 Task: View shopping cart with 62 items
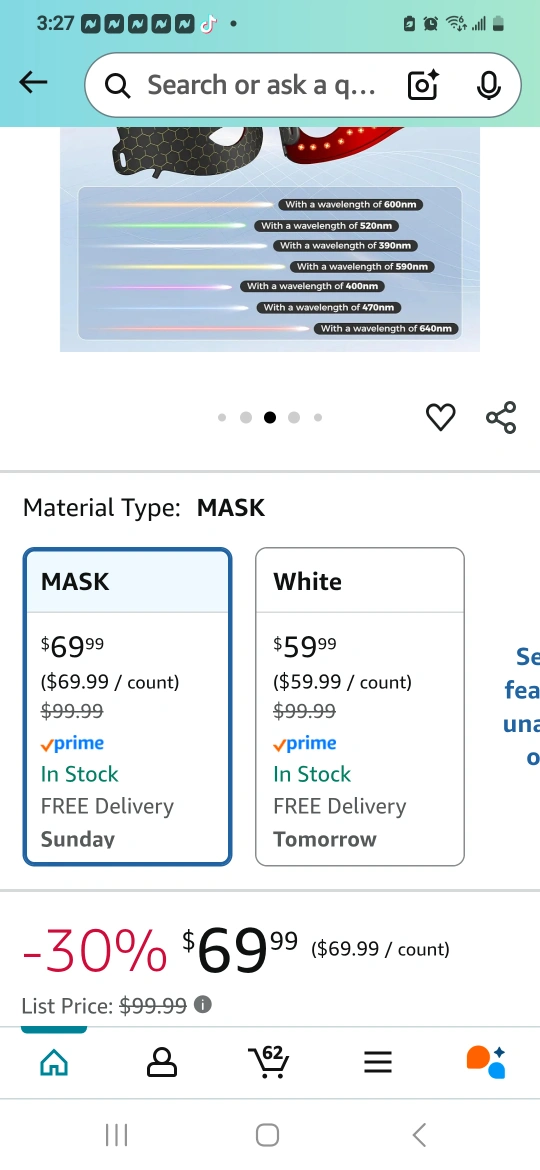[x=269, y=1061]
